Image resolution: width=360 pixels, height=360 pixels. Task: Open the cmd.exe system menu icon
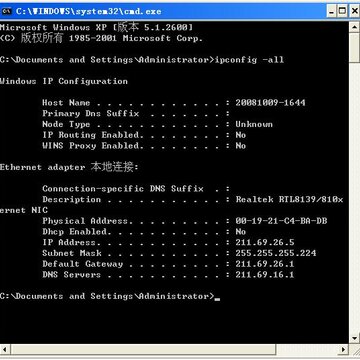(6, 11)
